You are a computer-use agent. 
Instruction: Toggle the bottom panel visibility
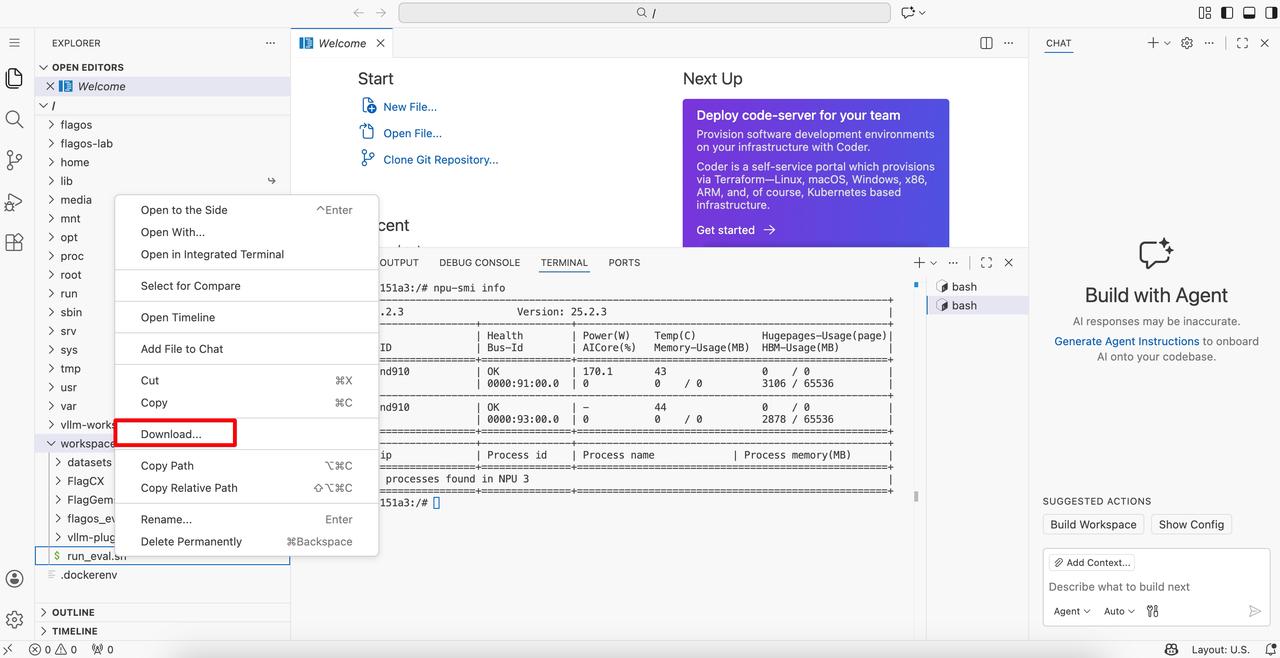pyautogui.click(x=1249, y=13)
